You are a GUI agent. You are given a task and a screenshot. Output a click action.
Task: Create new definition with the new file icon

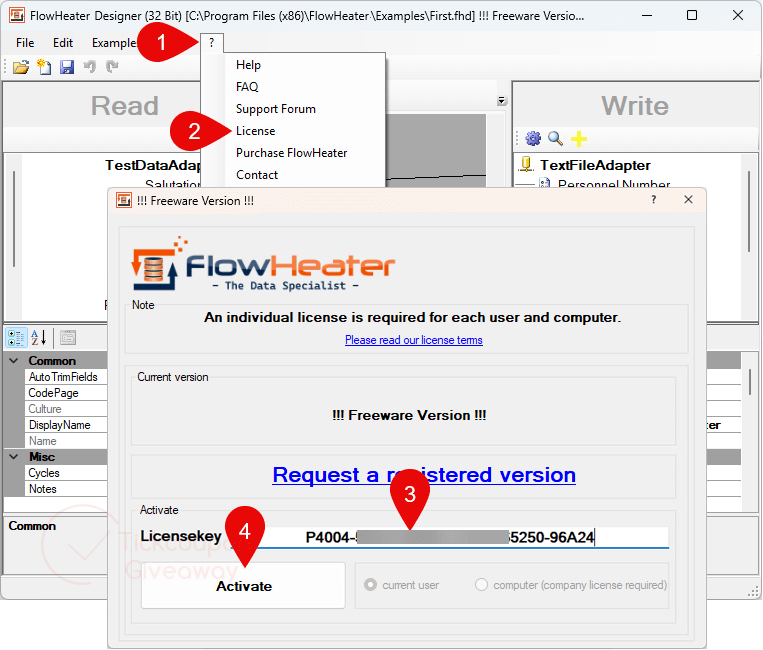point(44,67)
